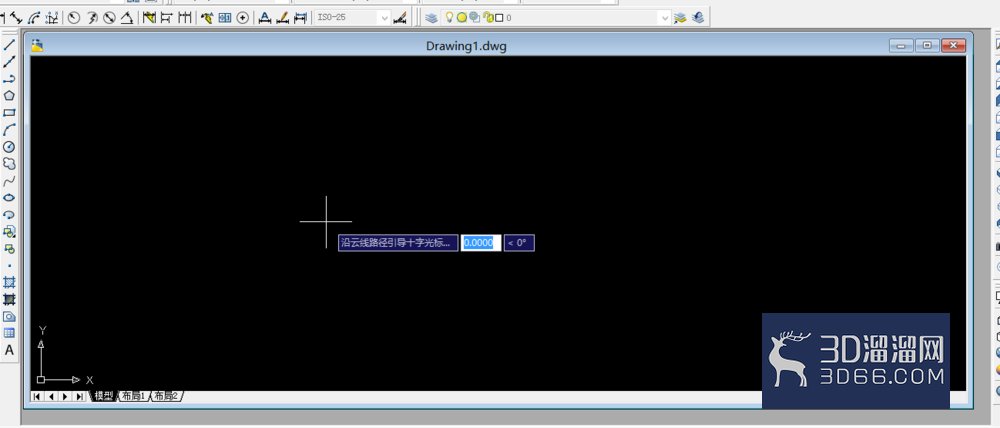The image size is (1000, 428).
Task: Activate Quick Dimension tool
Action: click(149, 18)
